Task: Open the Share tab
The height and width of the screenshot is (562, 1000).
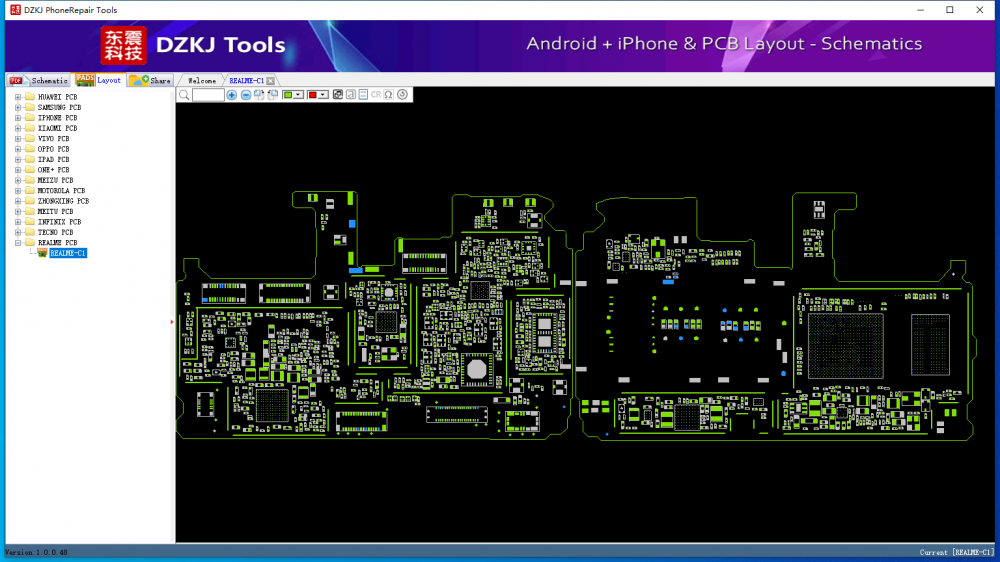Action: (151, 81)
